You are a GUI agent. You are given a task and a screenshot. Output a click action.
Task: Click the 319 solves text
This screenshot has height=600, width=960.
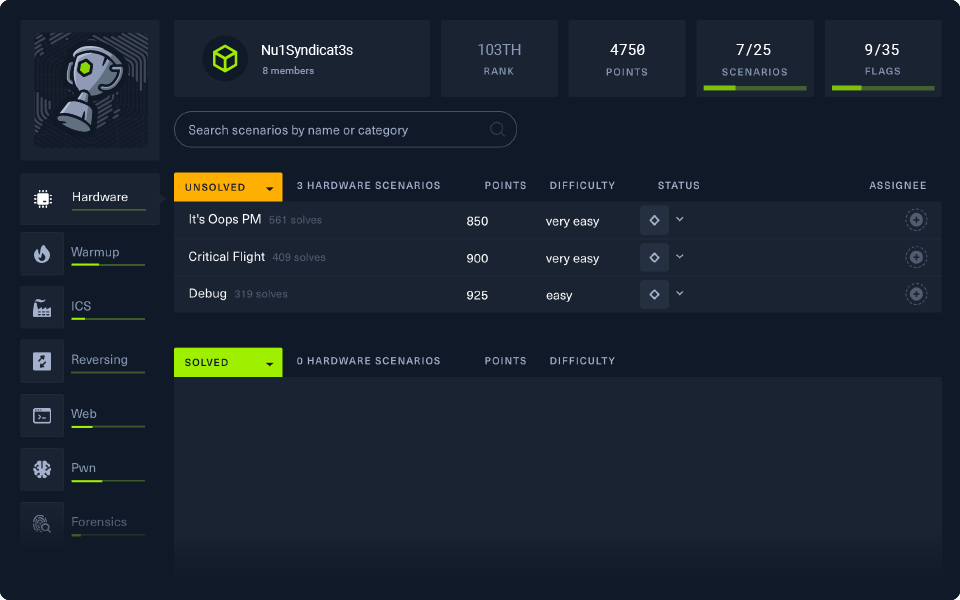pyautogui.click(x=261, y=294)
